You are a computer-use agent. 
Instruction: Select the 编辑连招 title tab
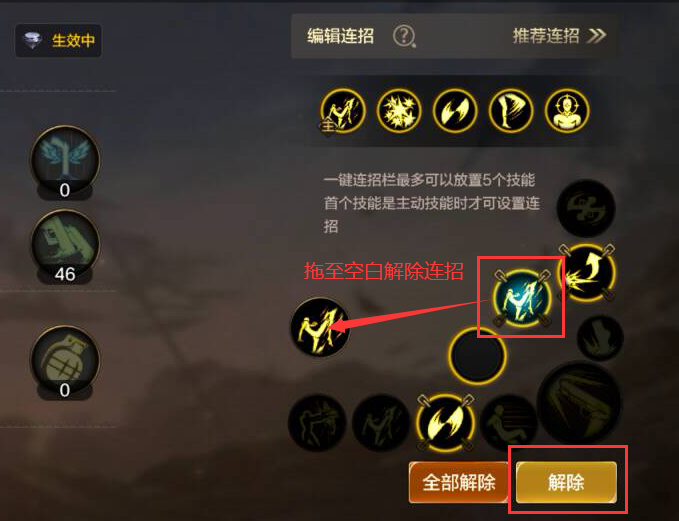pos(340,36)
